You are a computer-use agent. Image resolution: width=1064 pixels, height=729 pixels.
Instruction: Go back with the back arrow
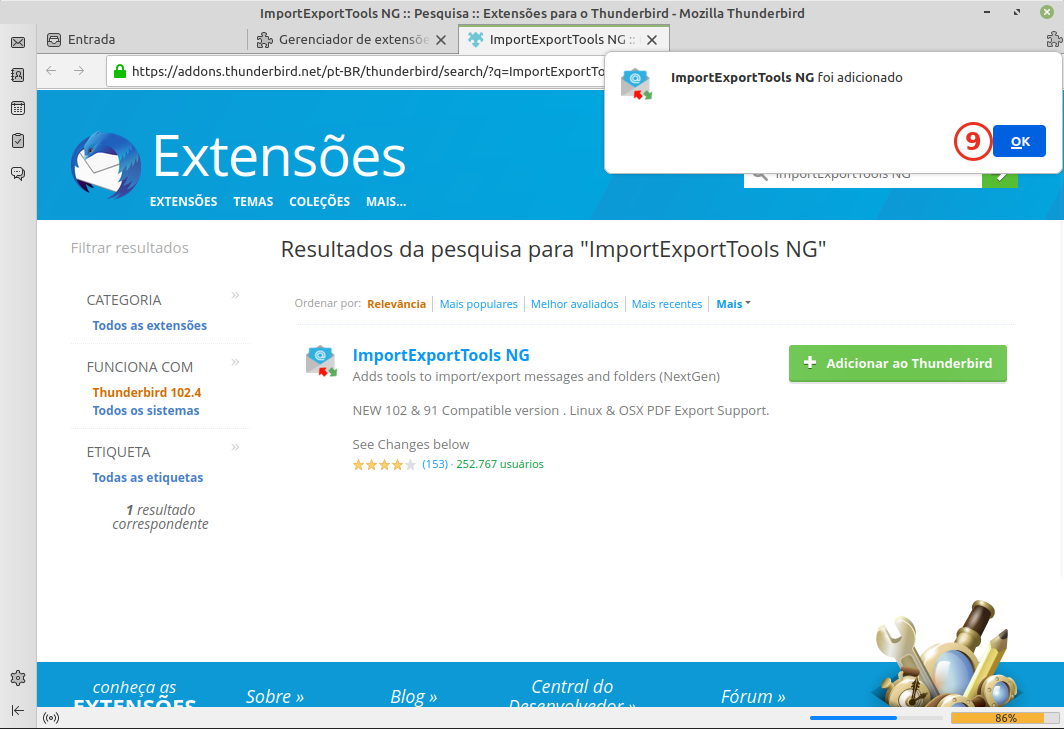pos(51,71)
